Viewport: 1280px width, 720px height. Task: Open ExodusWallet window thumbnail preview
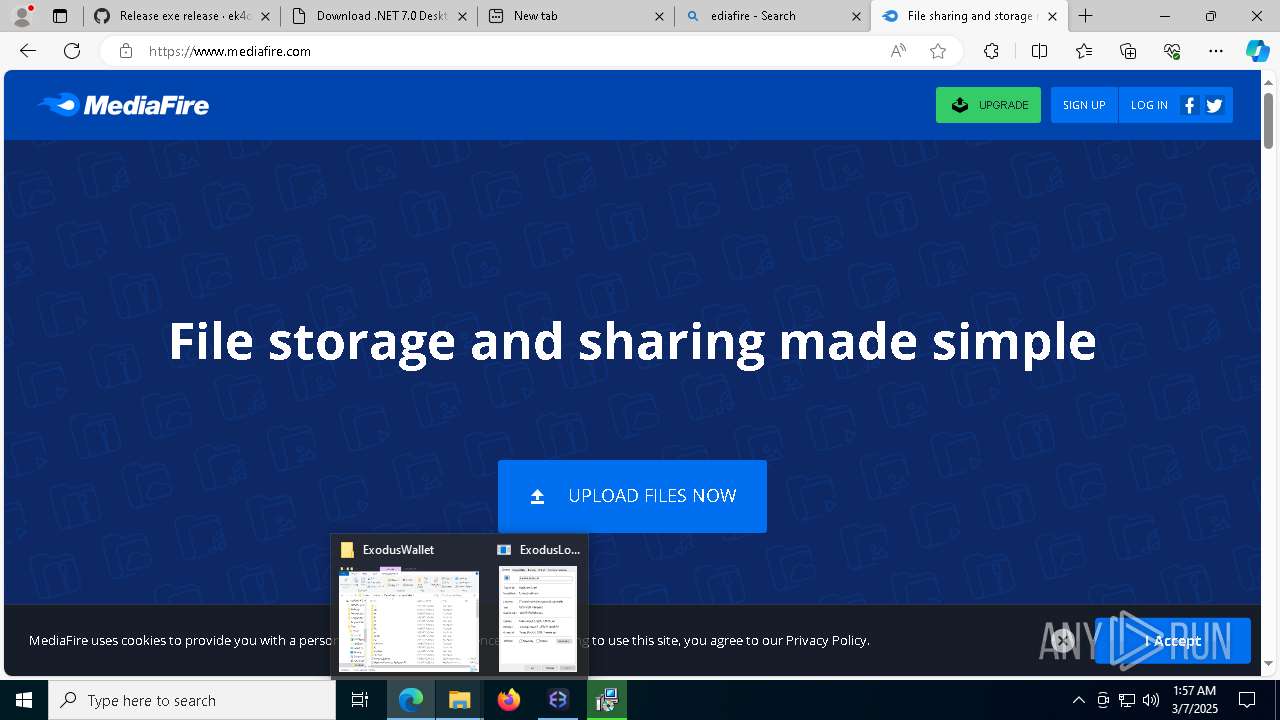coord(409,608)
